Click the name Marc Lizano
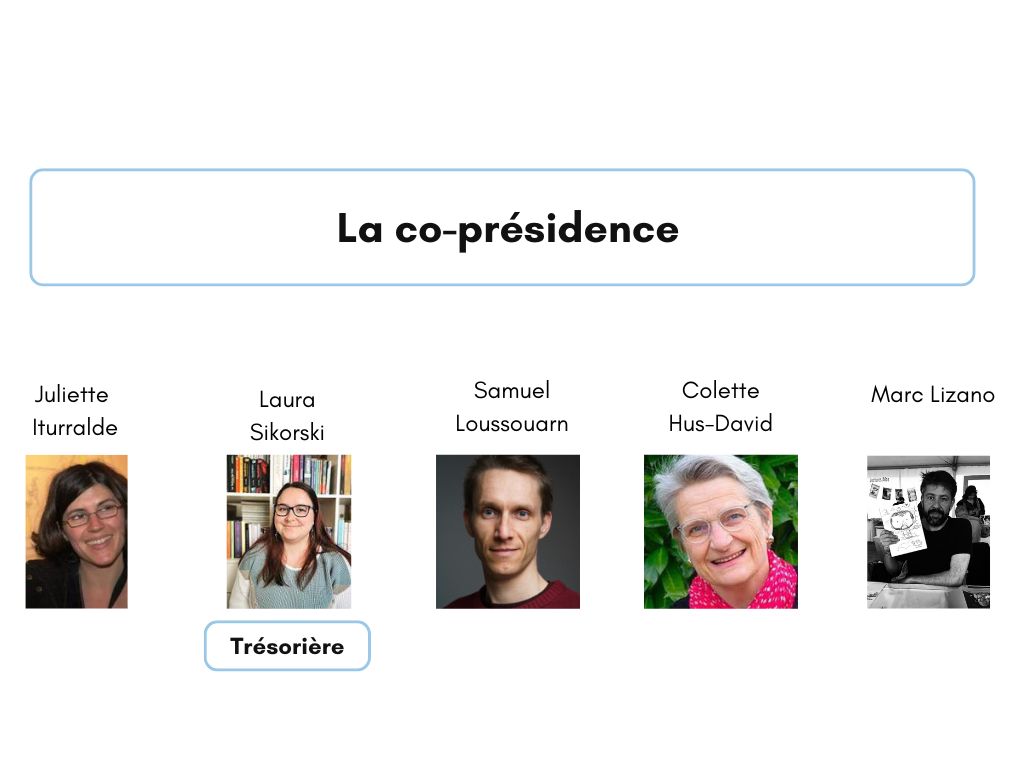This screenshot has width=1024, height=768. coord(933,394)
